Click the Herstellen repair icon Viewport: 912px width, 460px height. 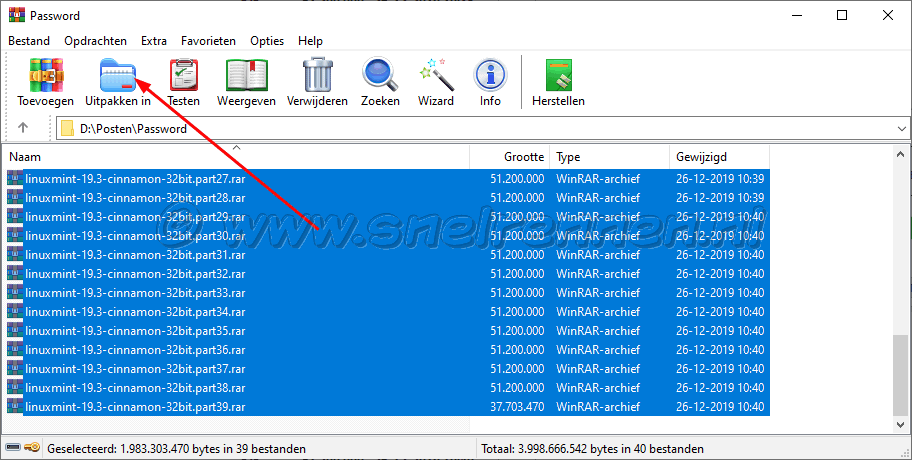pos(558,75)
